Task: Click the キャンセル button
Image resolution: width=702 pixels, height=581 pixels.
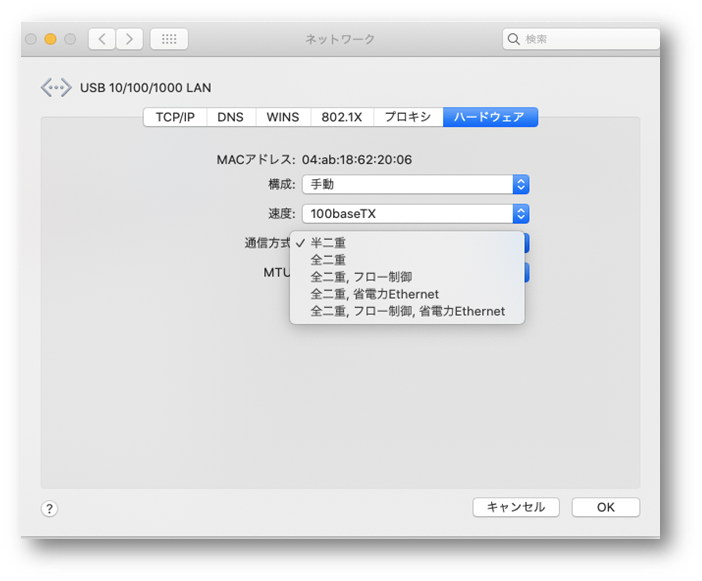Action: [x=516, y=507]
